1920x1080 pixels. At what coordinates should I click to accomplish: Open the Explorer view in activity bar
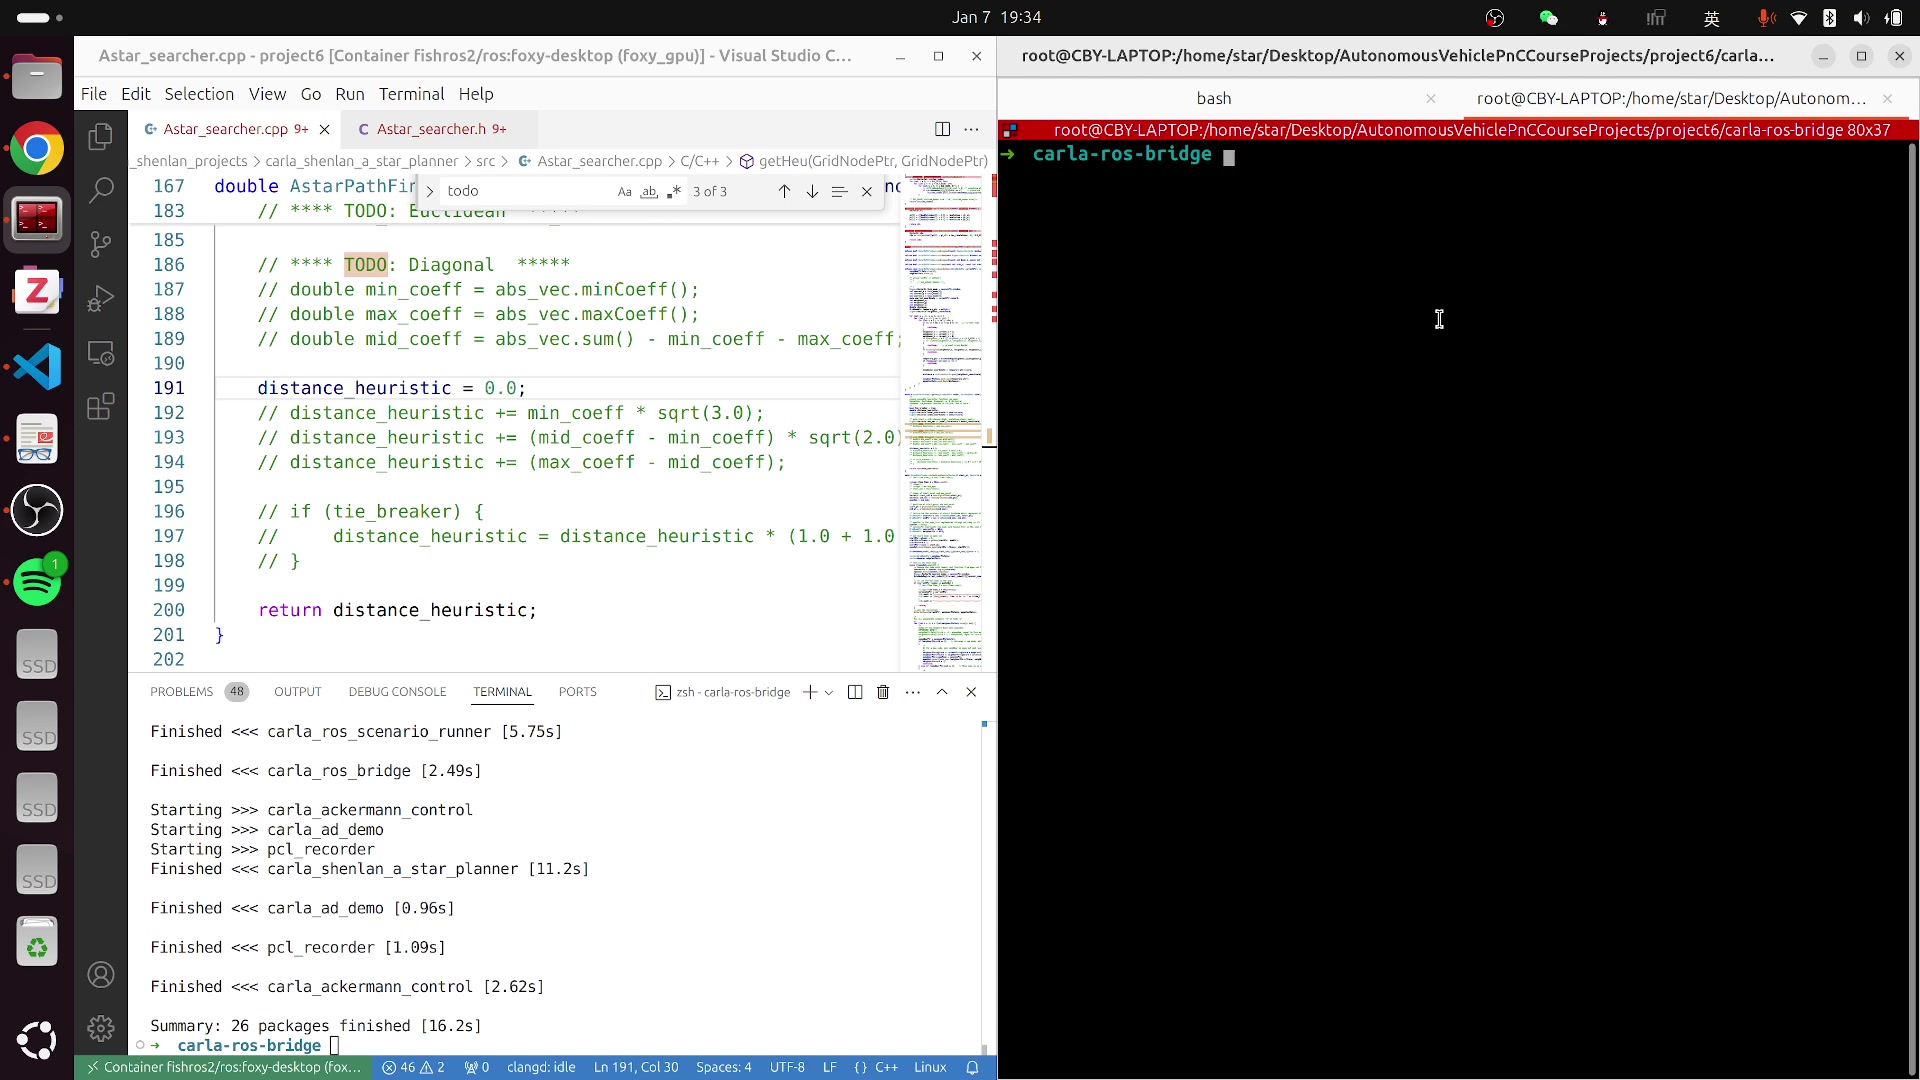click(101, 137)
